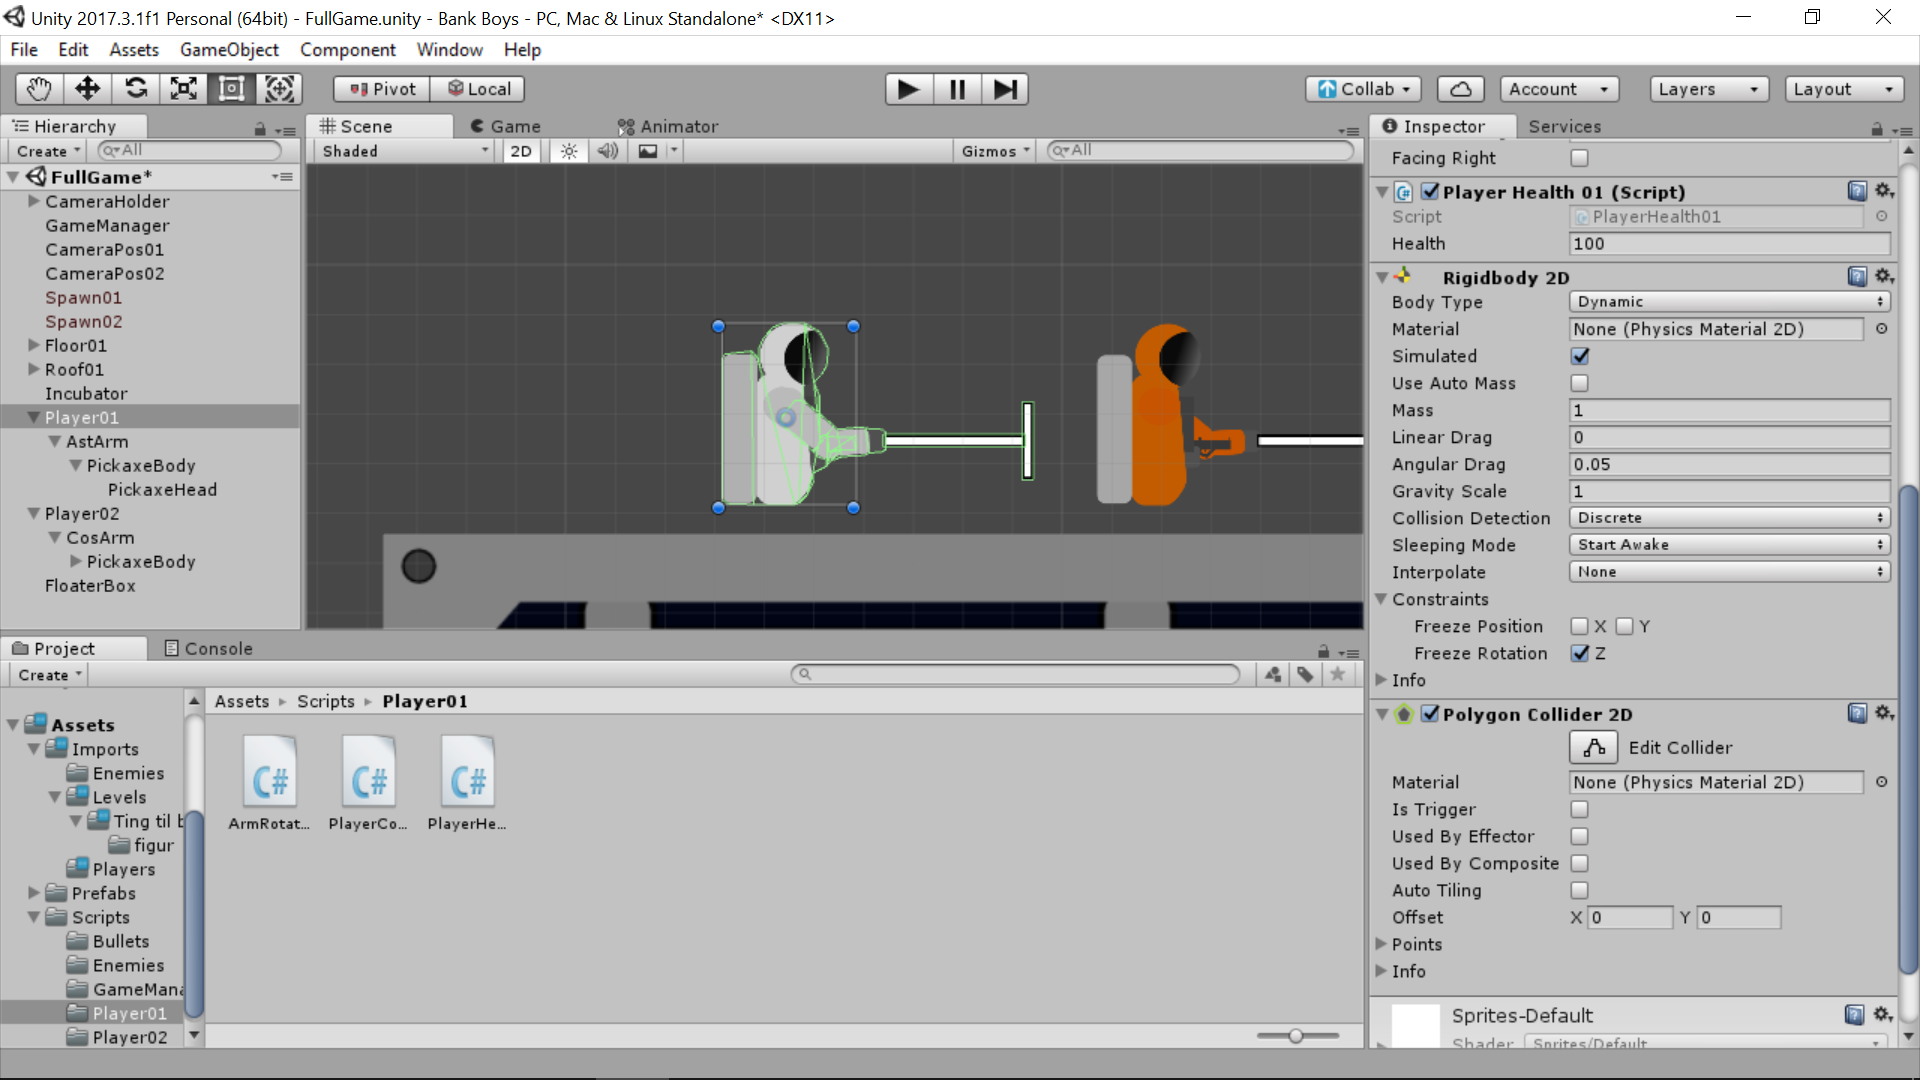Open Interpolate dropdown

1729,572
